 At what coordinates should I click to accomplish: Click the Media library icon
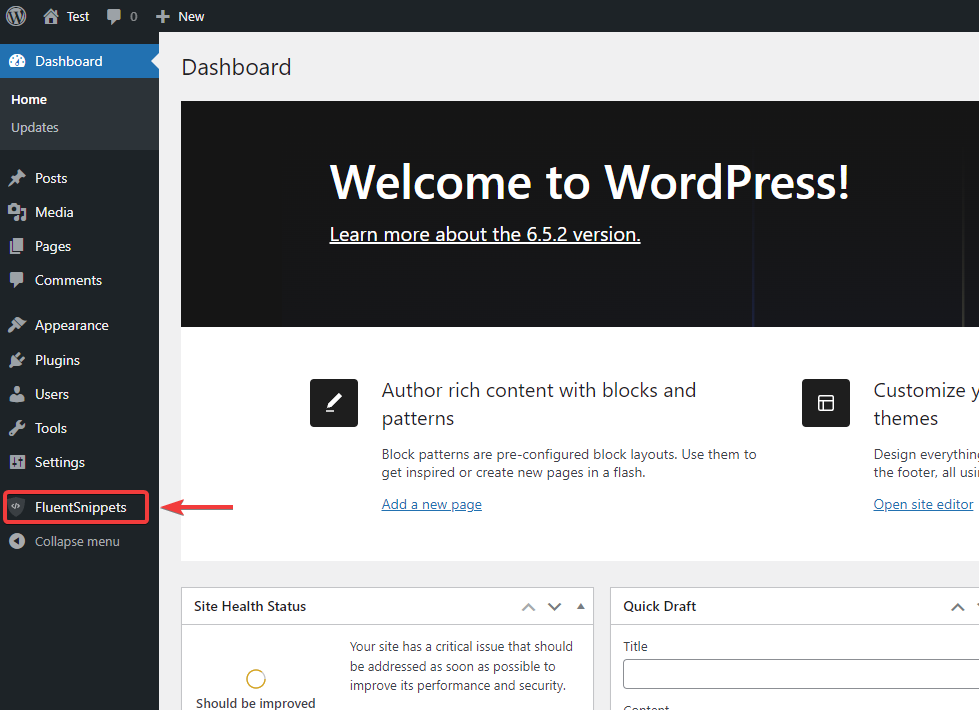(x=17, y=212)
